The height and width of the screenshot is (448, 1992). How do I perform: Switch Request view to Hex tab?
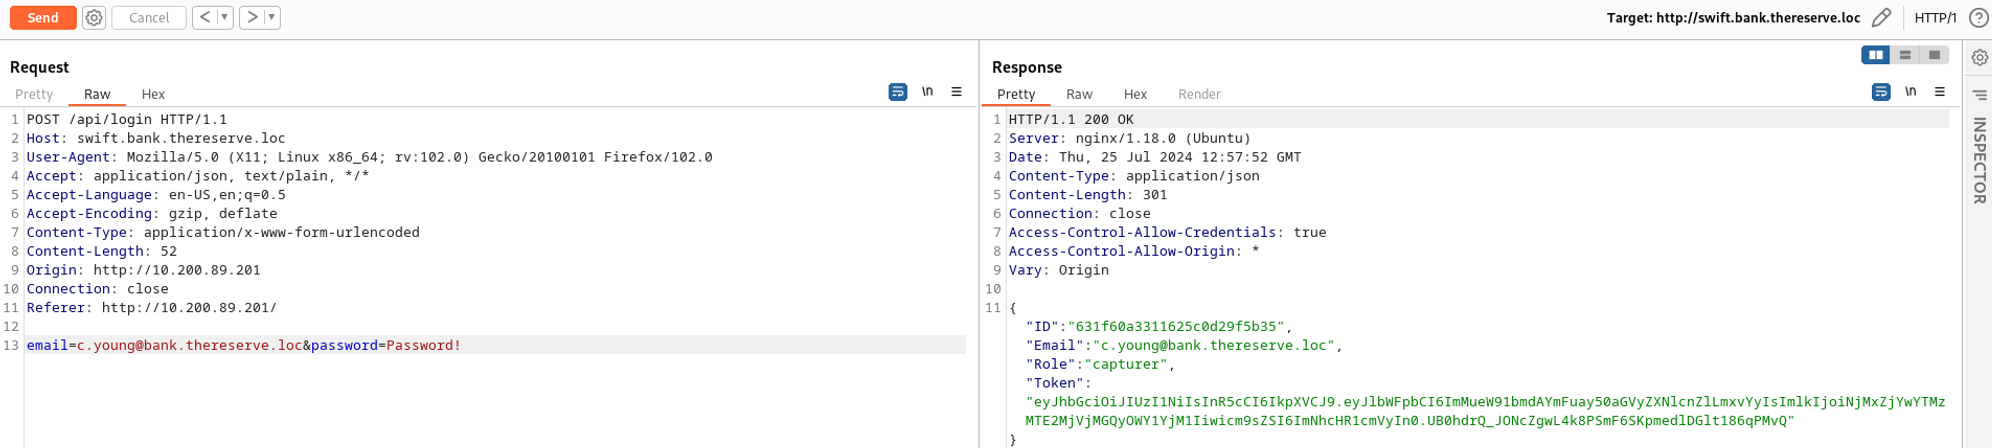coord(153,94)
